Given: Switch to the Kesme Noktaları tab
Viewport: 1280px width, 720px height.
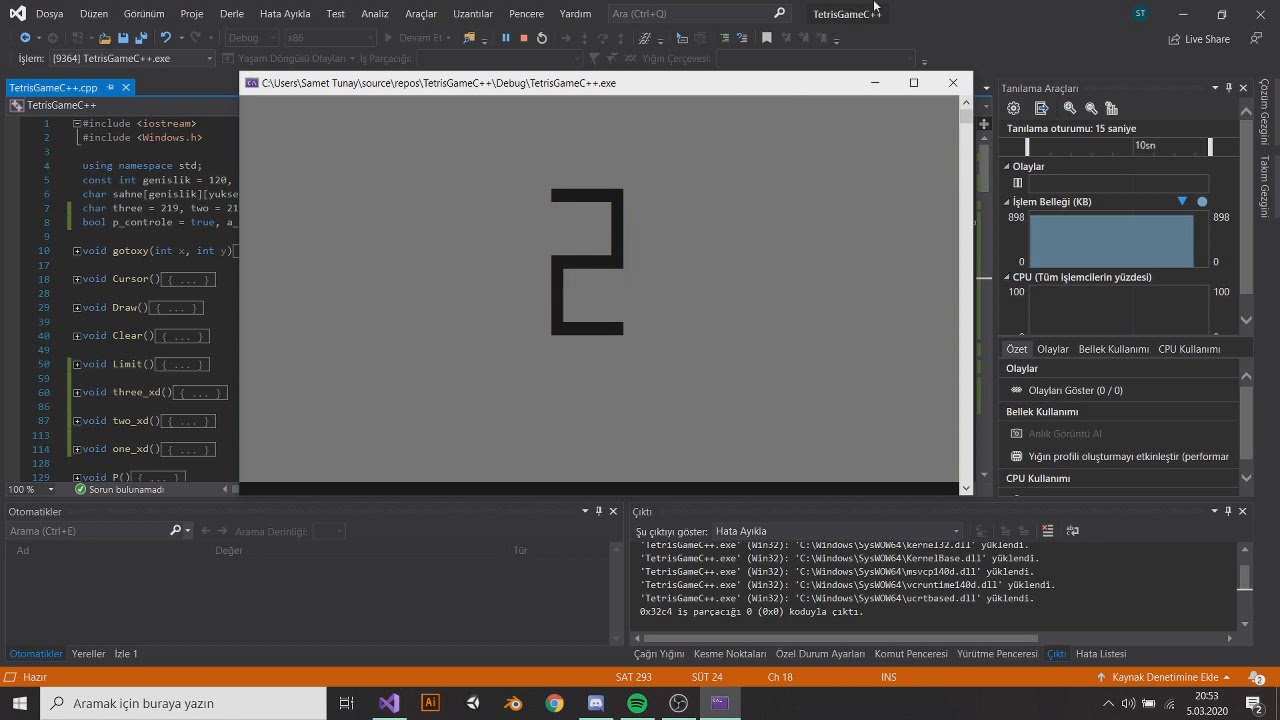Looking at the screenshot, I should (x=730, y=654).
